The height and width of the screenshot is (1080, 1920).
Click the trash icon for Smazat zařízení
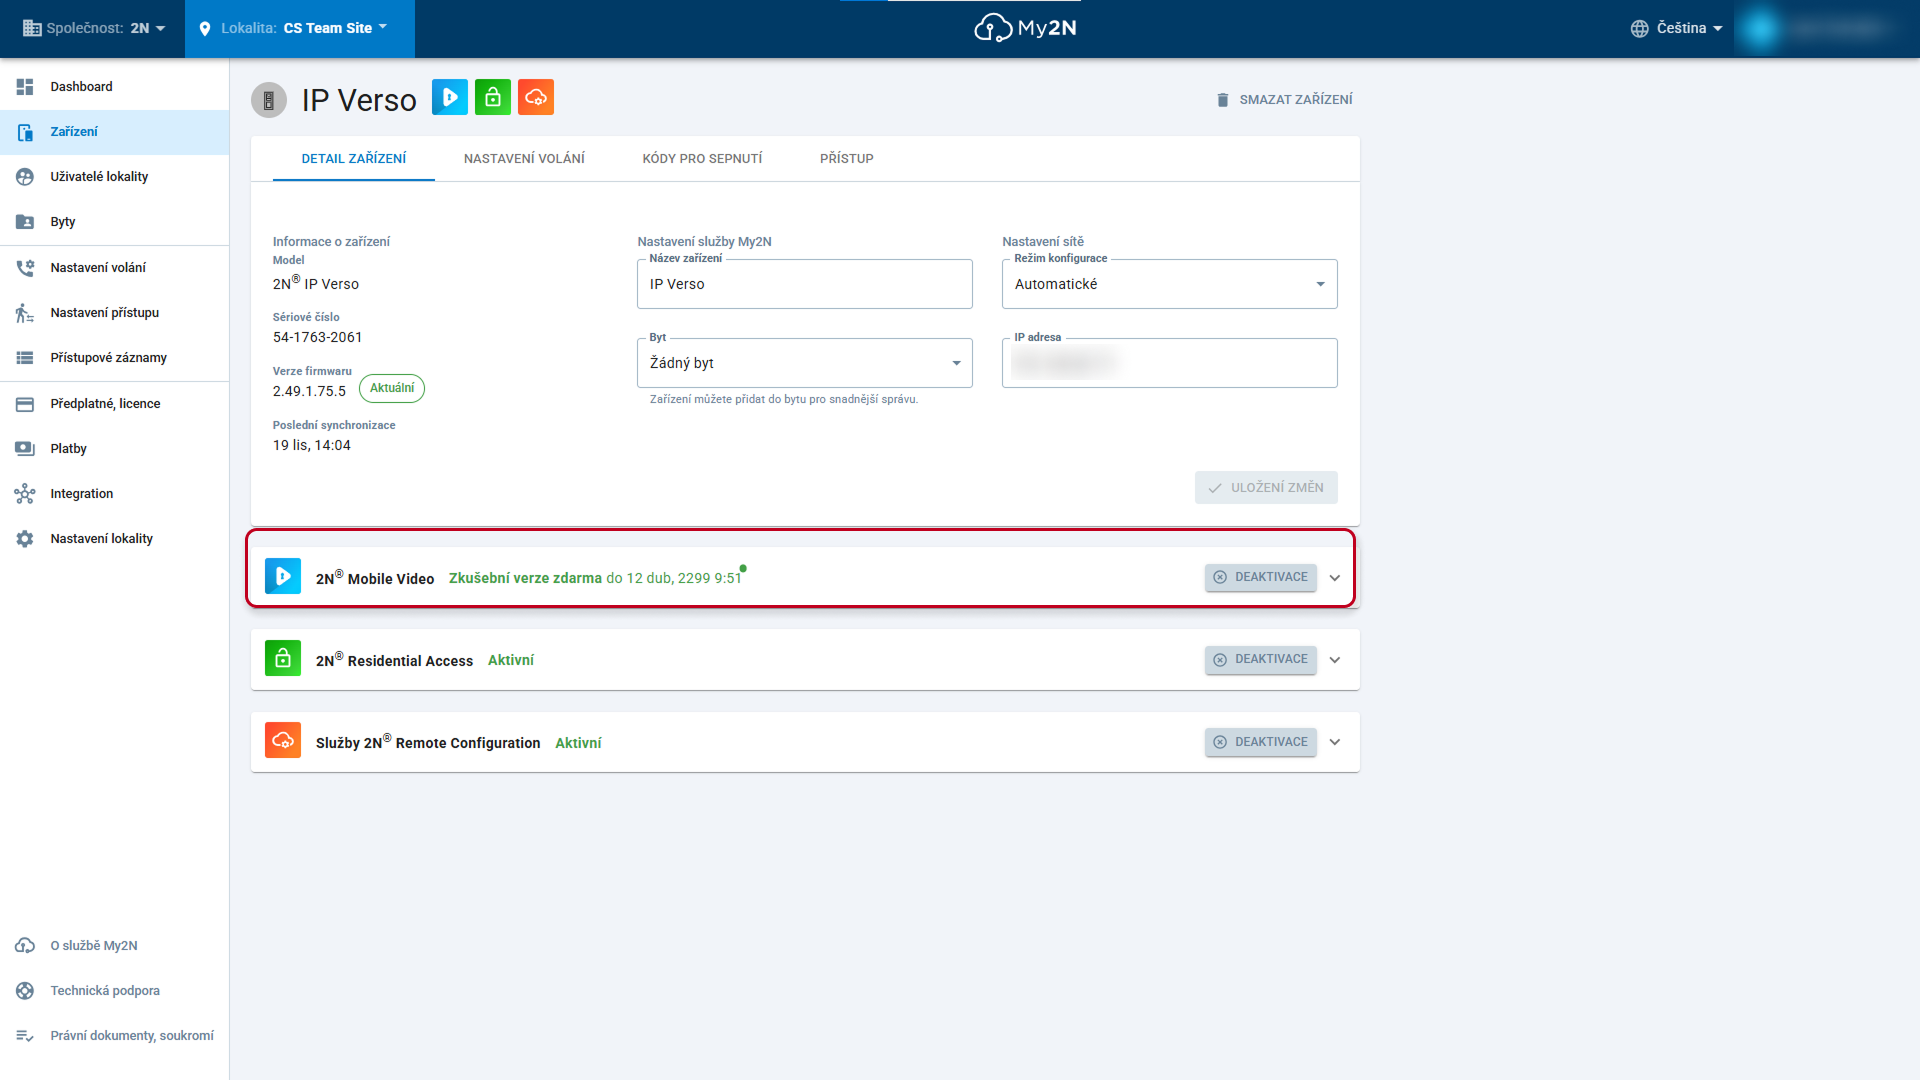coord(1223,100)
